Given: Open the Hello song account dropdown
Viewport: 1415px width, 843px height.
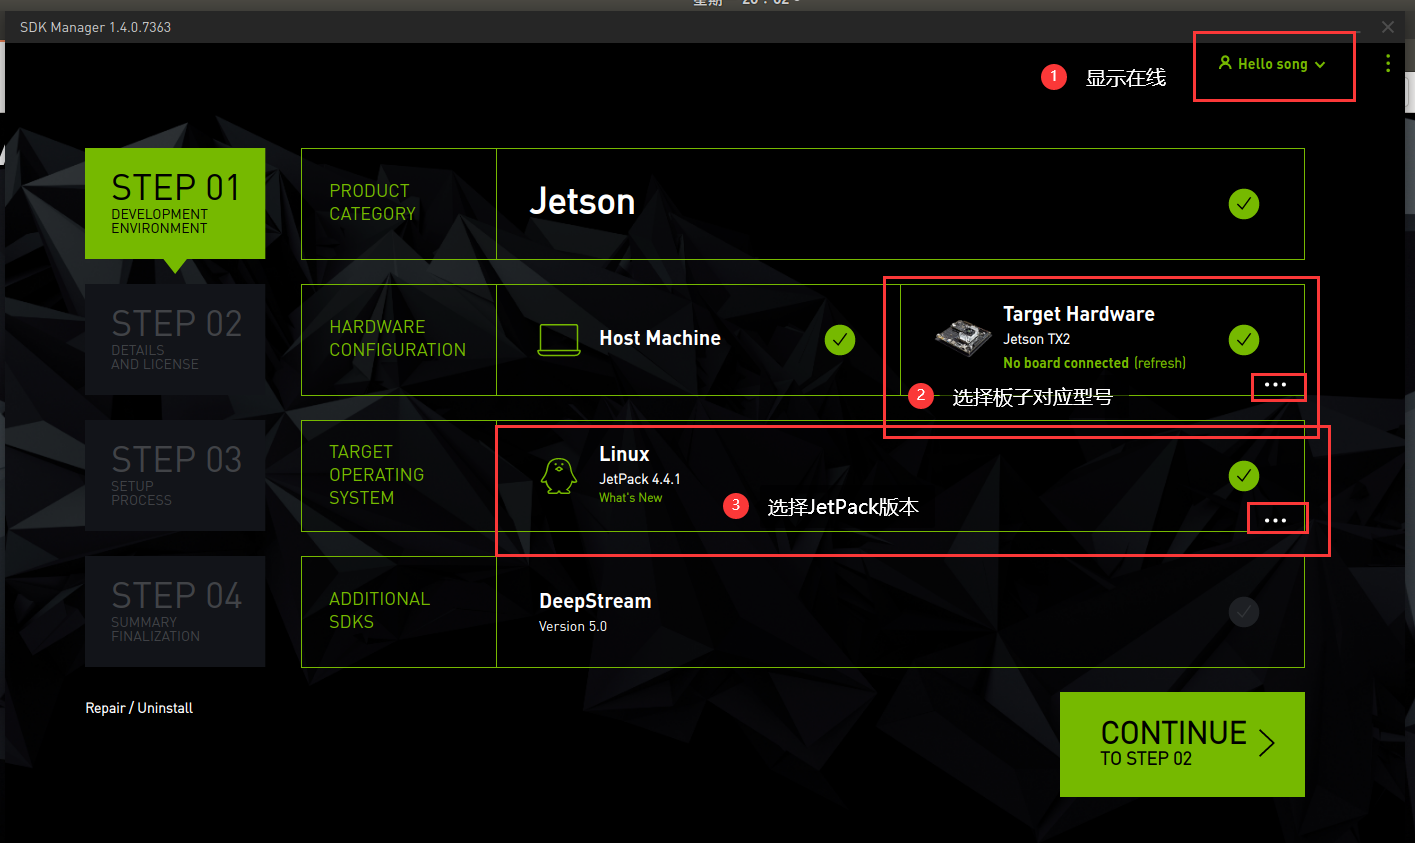Looking at the screenshot, I should 1272,64.
